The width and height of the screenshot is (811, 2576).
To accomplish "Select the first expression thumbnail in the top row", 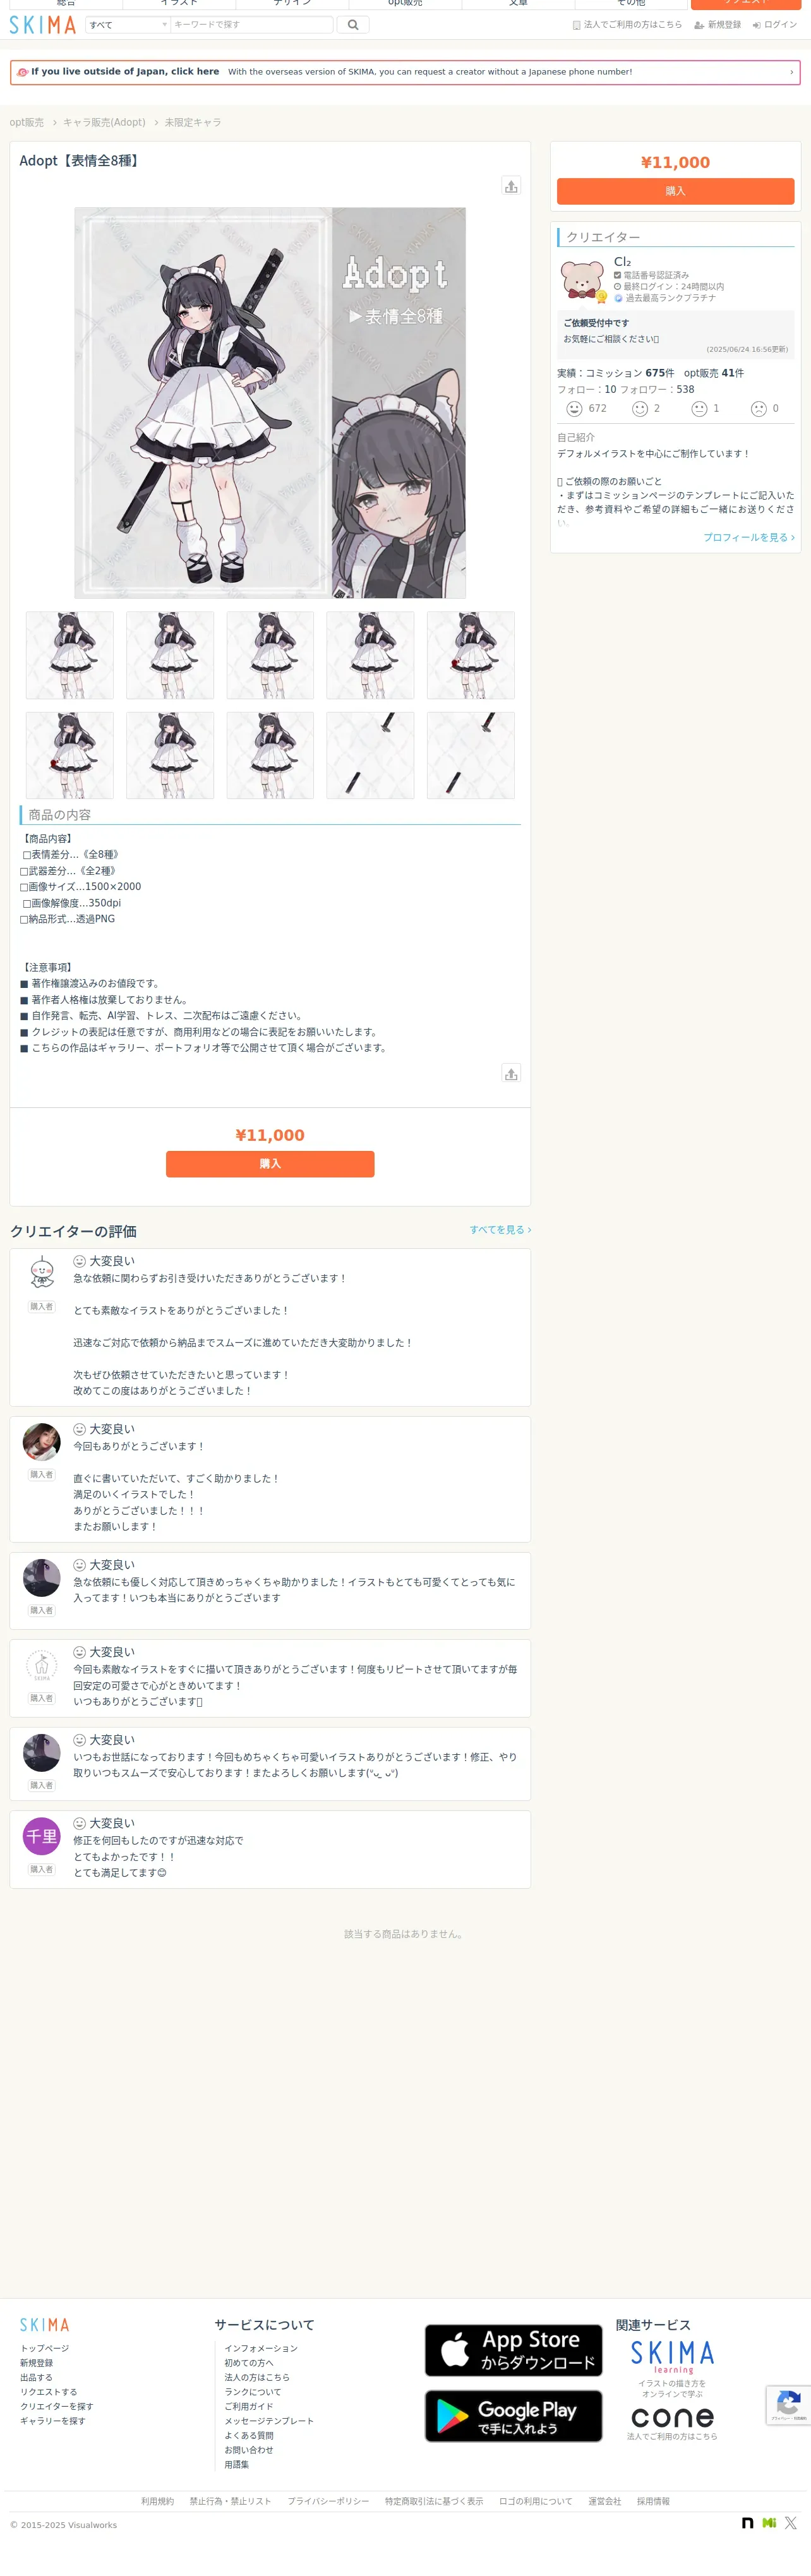I will coord(70,655).
